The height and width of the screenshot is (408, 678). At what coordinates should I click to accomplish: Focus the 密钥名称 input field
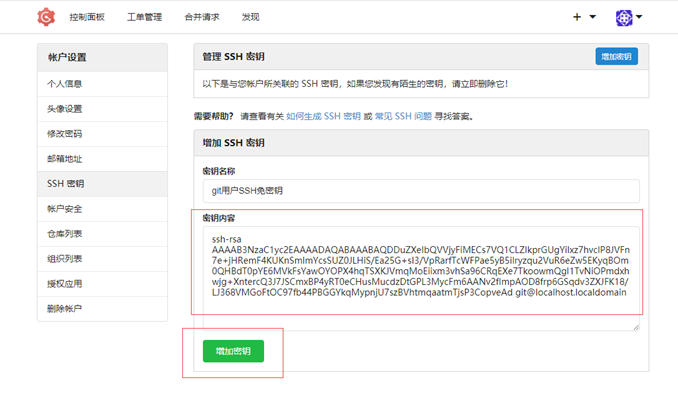(x=421, y=191)
